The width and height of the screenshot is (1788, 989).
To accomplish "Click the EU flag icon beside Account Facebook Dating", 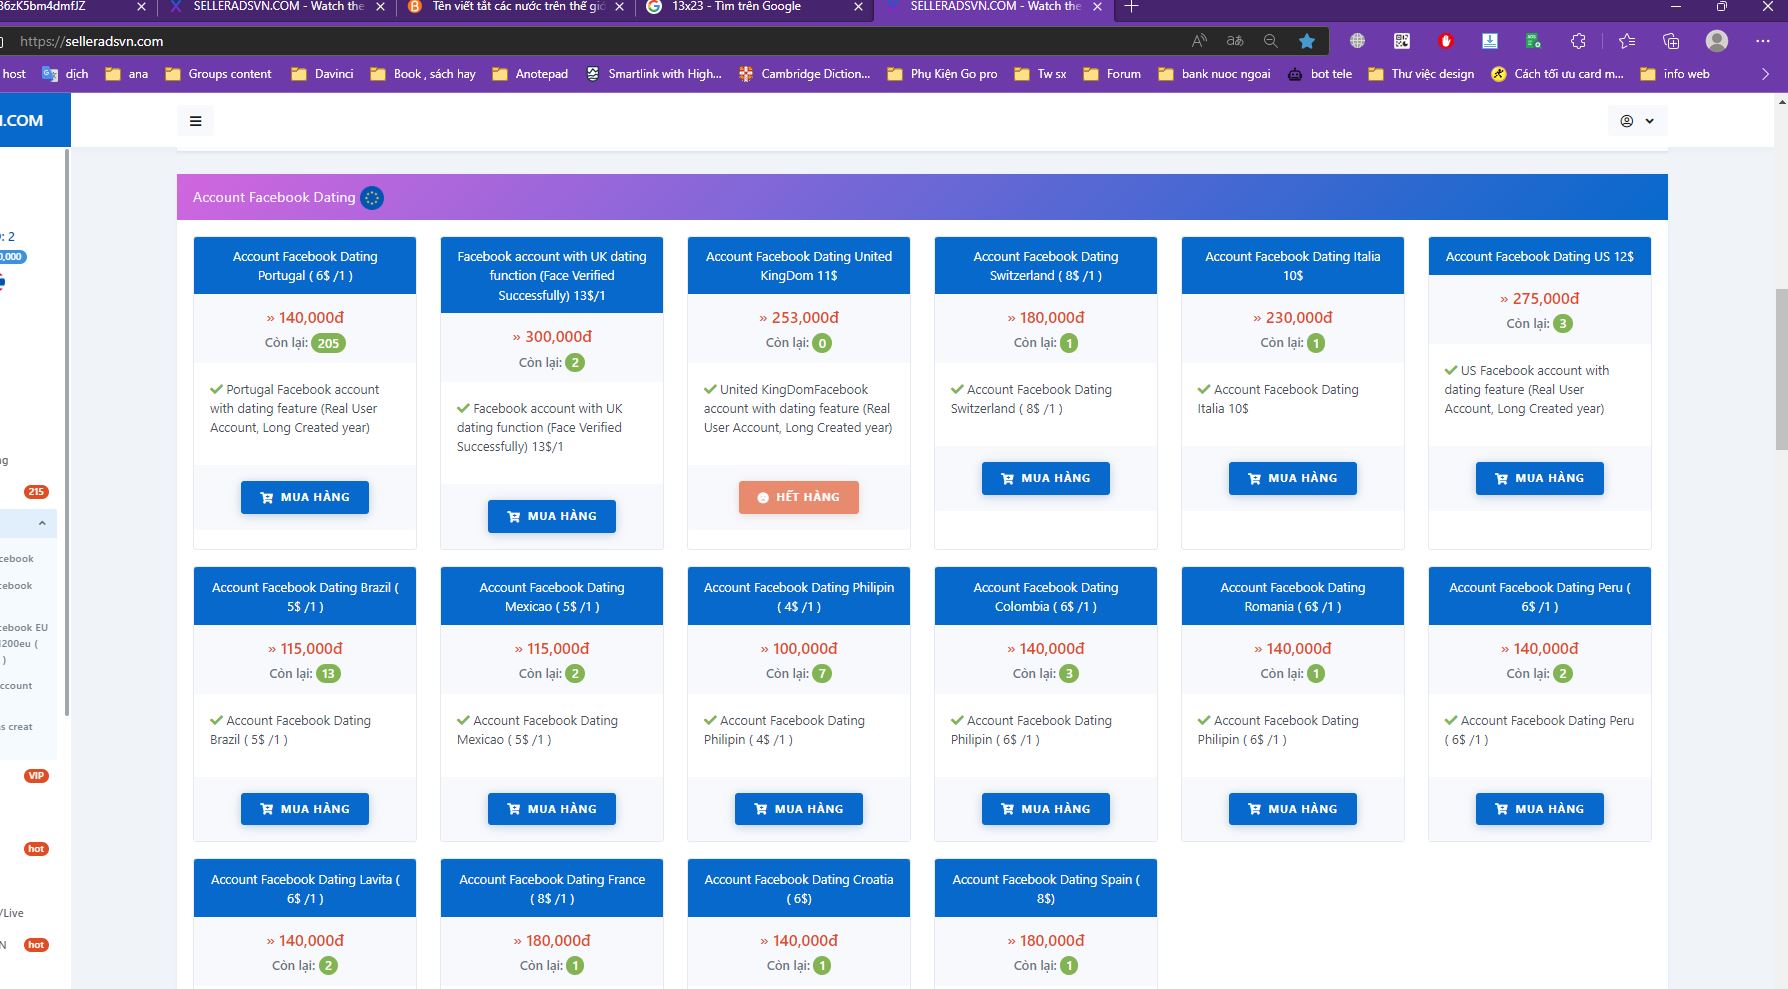I will [372, 198].
